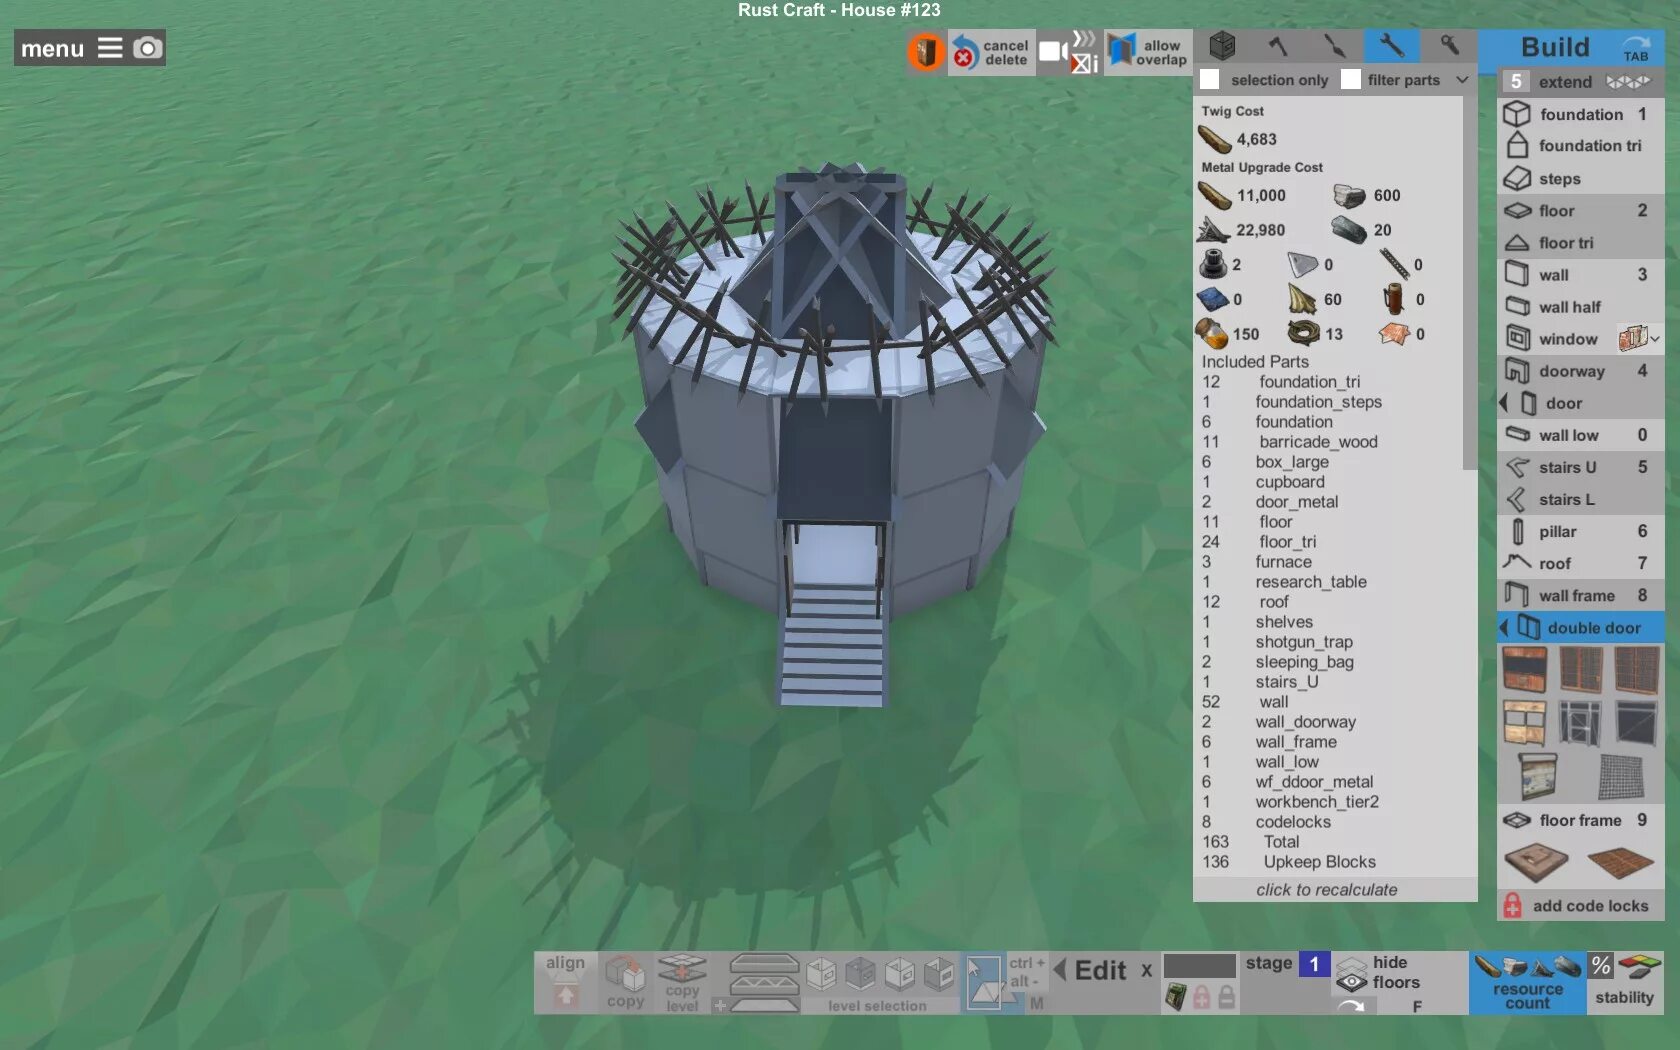Select the hatchet tool tab
Viewport: 1680px width, 1050px height.
(x=1278, y=46)
